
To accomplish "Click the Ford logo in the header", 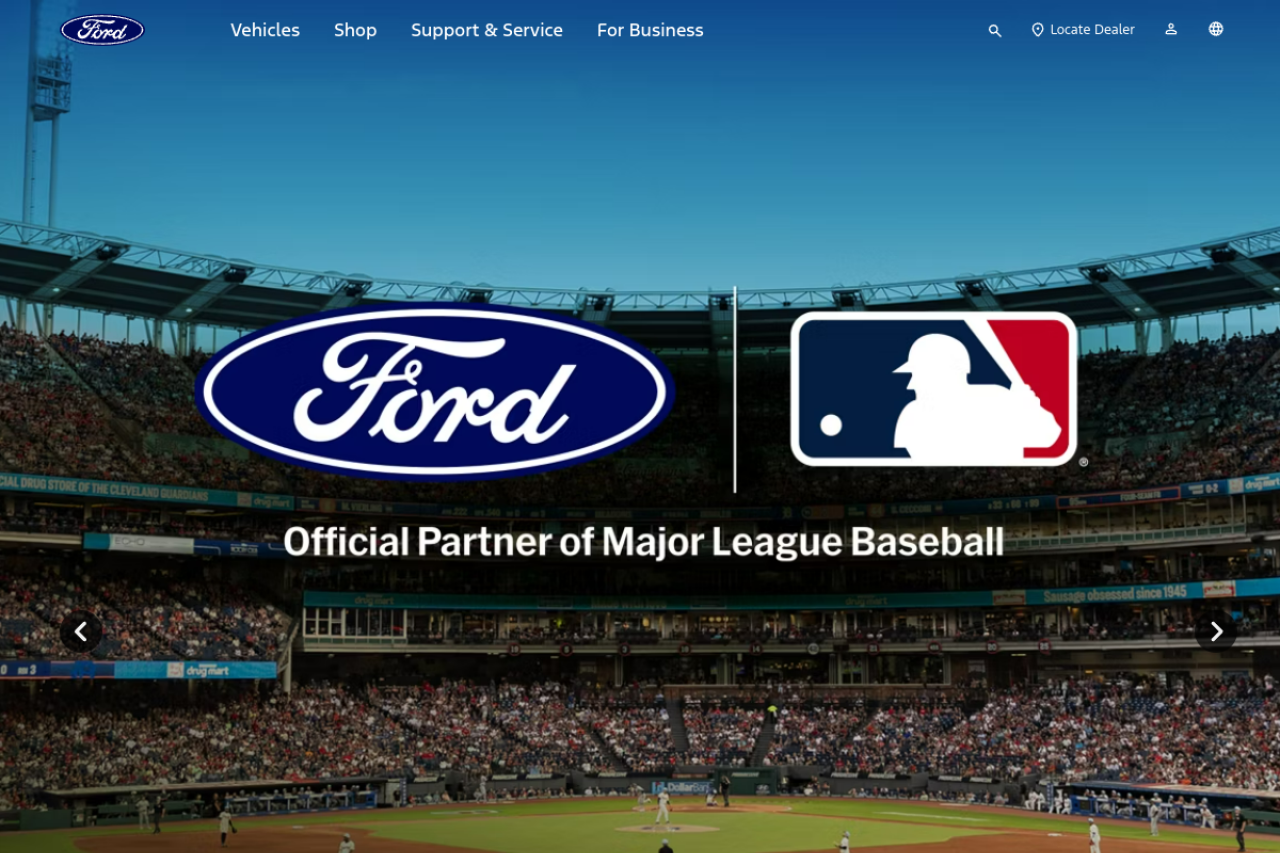I will (x=102, y=30).
